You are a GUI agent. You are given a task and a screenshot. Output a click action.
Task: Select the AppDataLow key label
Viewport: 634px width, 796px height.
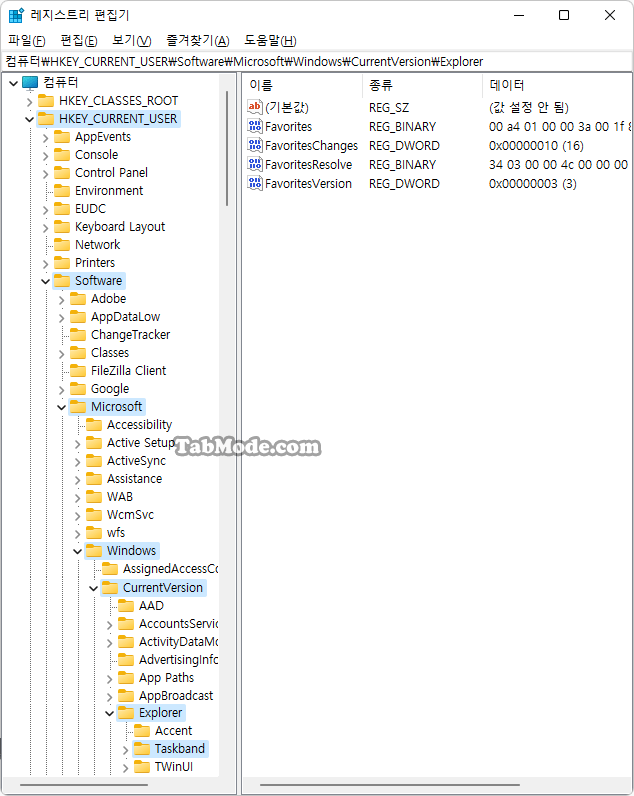click(x=125, y=317)
